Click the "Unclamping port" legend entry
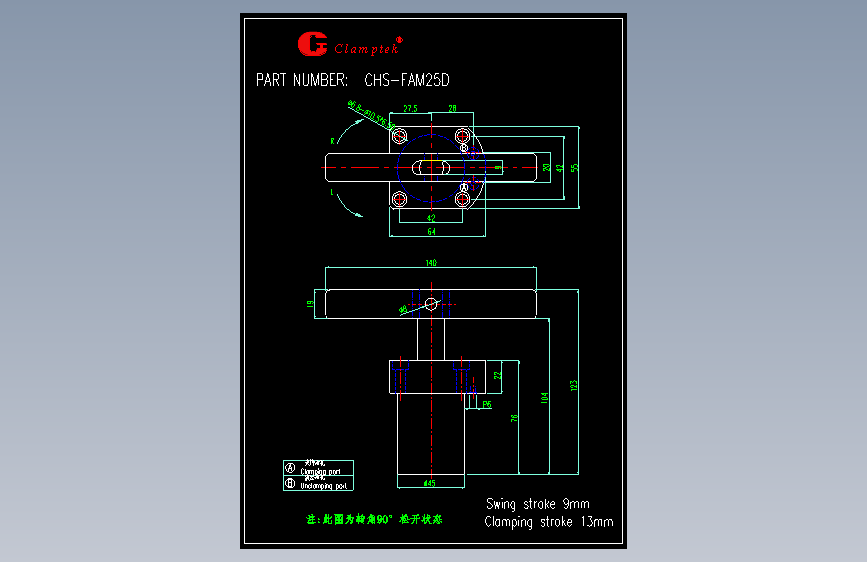 [323, 486]
